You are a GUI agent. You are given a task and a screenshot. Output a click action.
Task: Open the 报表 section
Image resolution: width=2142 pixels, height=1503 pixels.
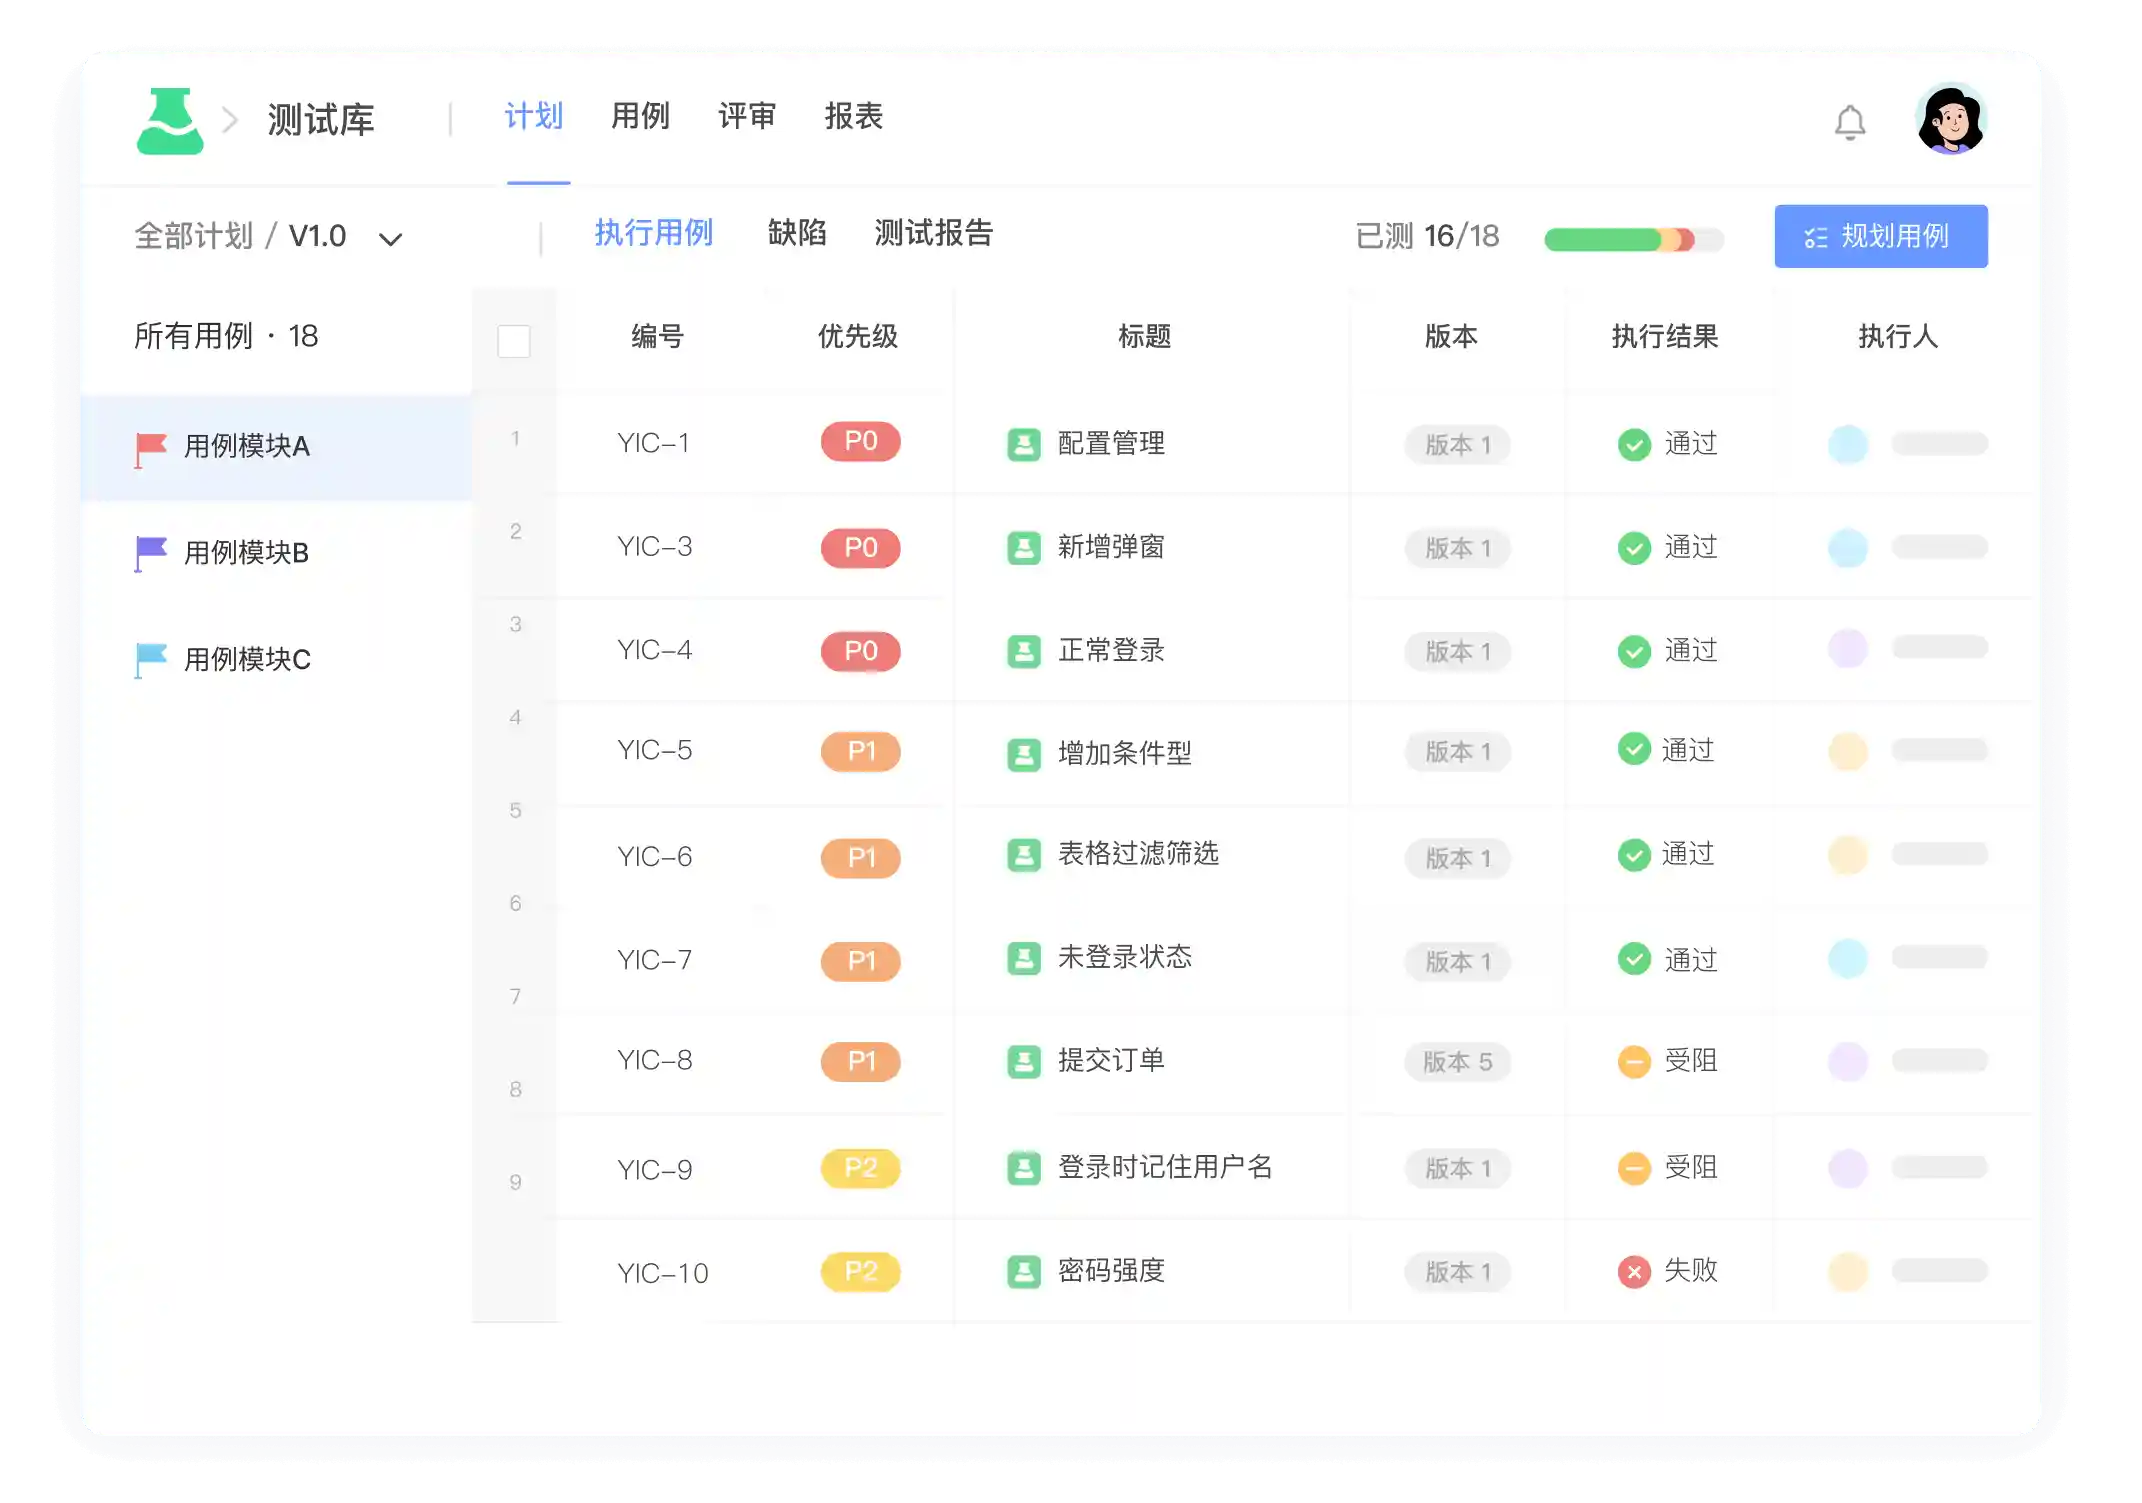coord(855,116)
